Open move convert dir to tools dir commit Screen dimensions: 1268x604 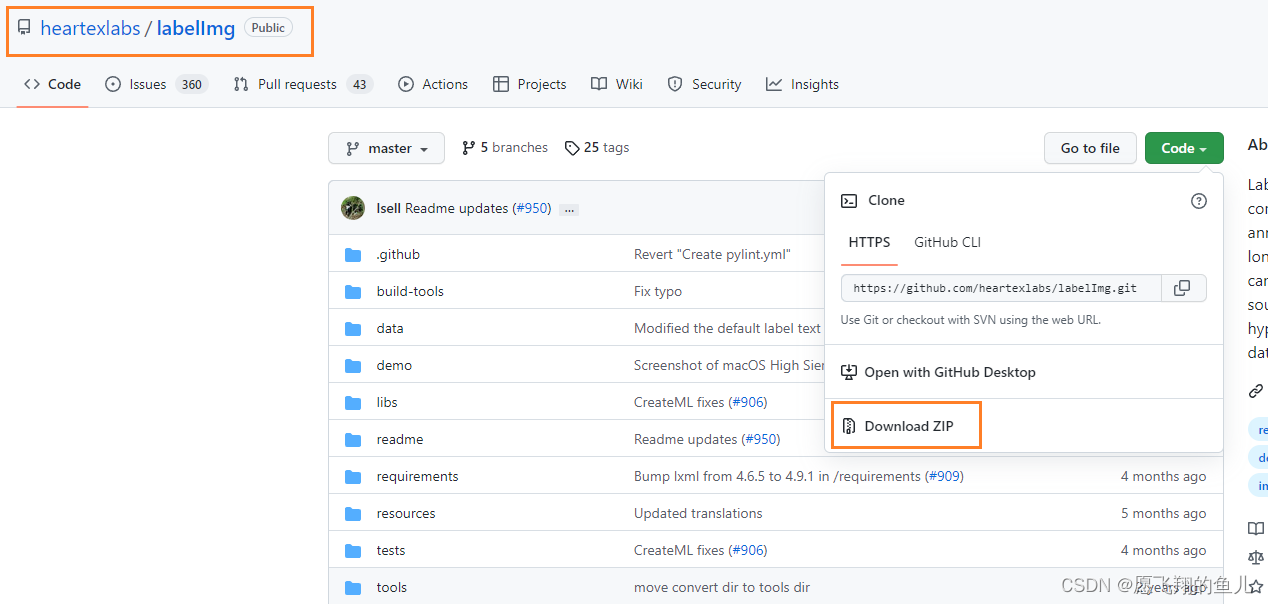click(722, 587)
